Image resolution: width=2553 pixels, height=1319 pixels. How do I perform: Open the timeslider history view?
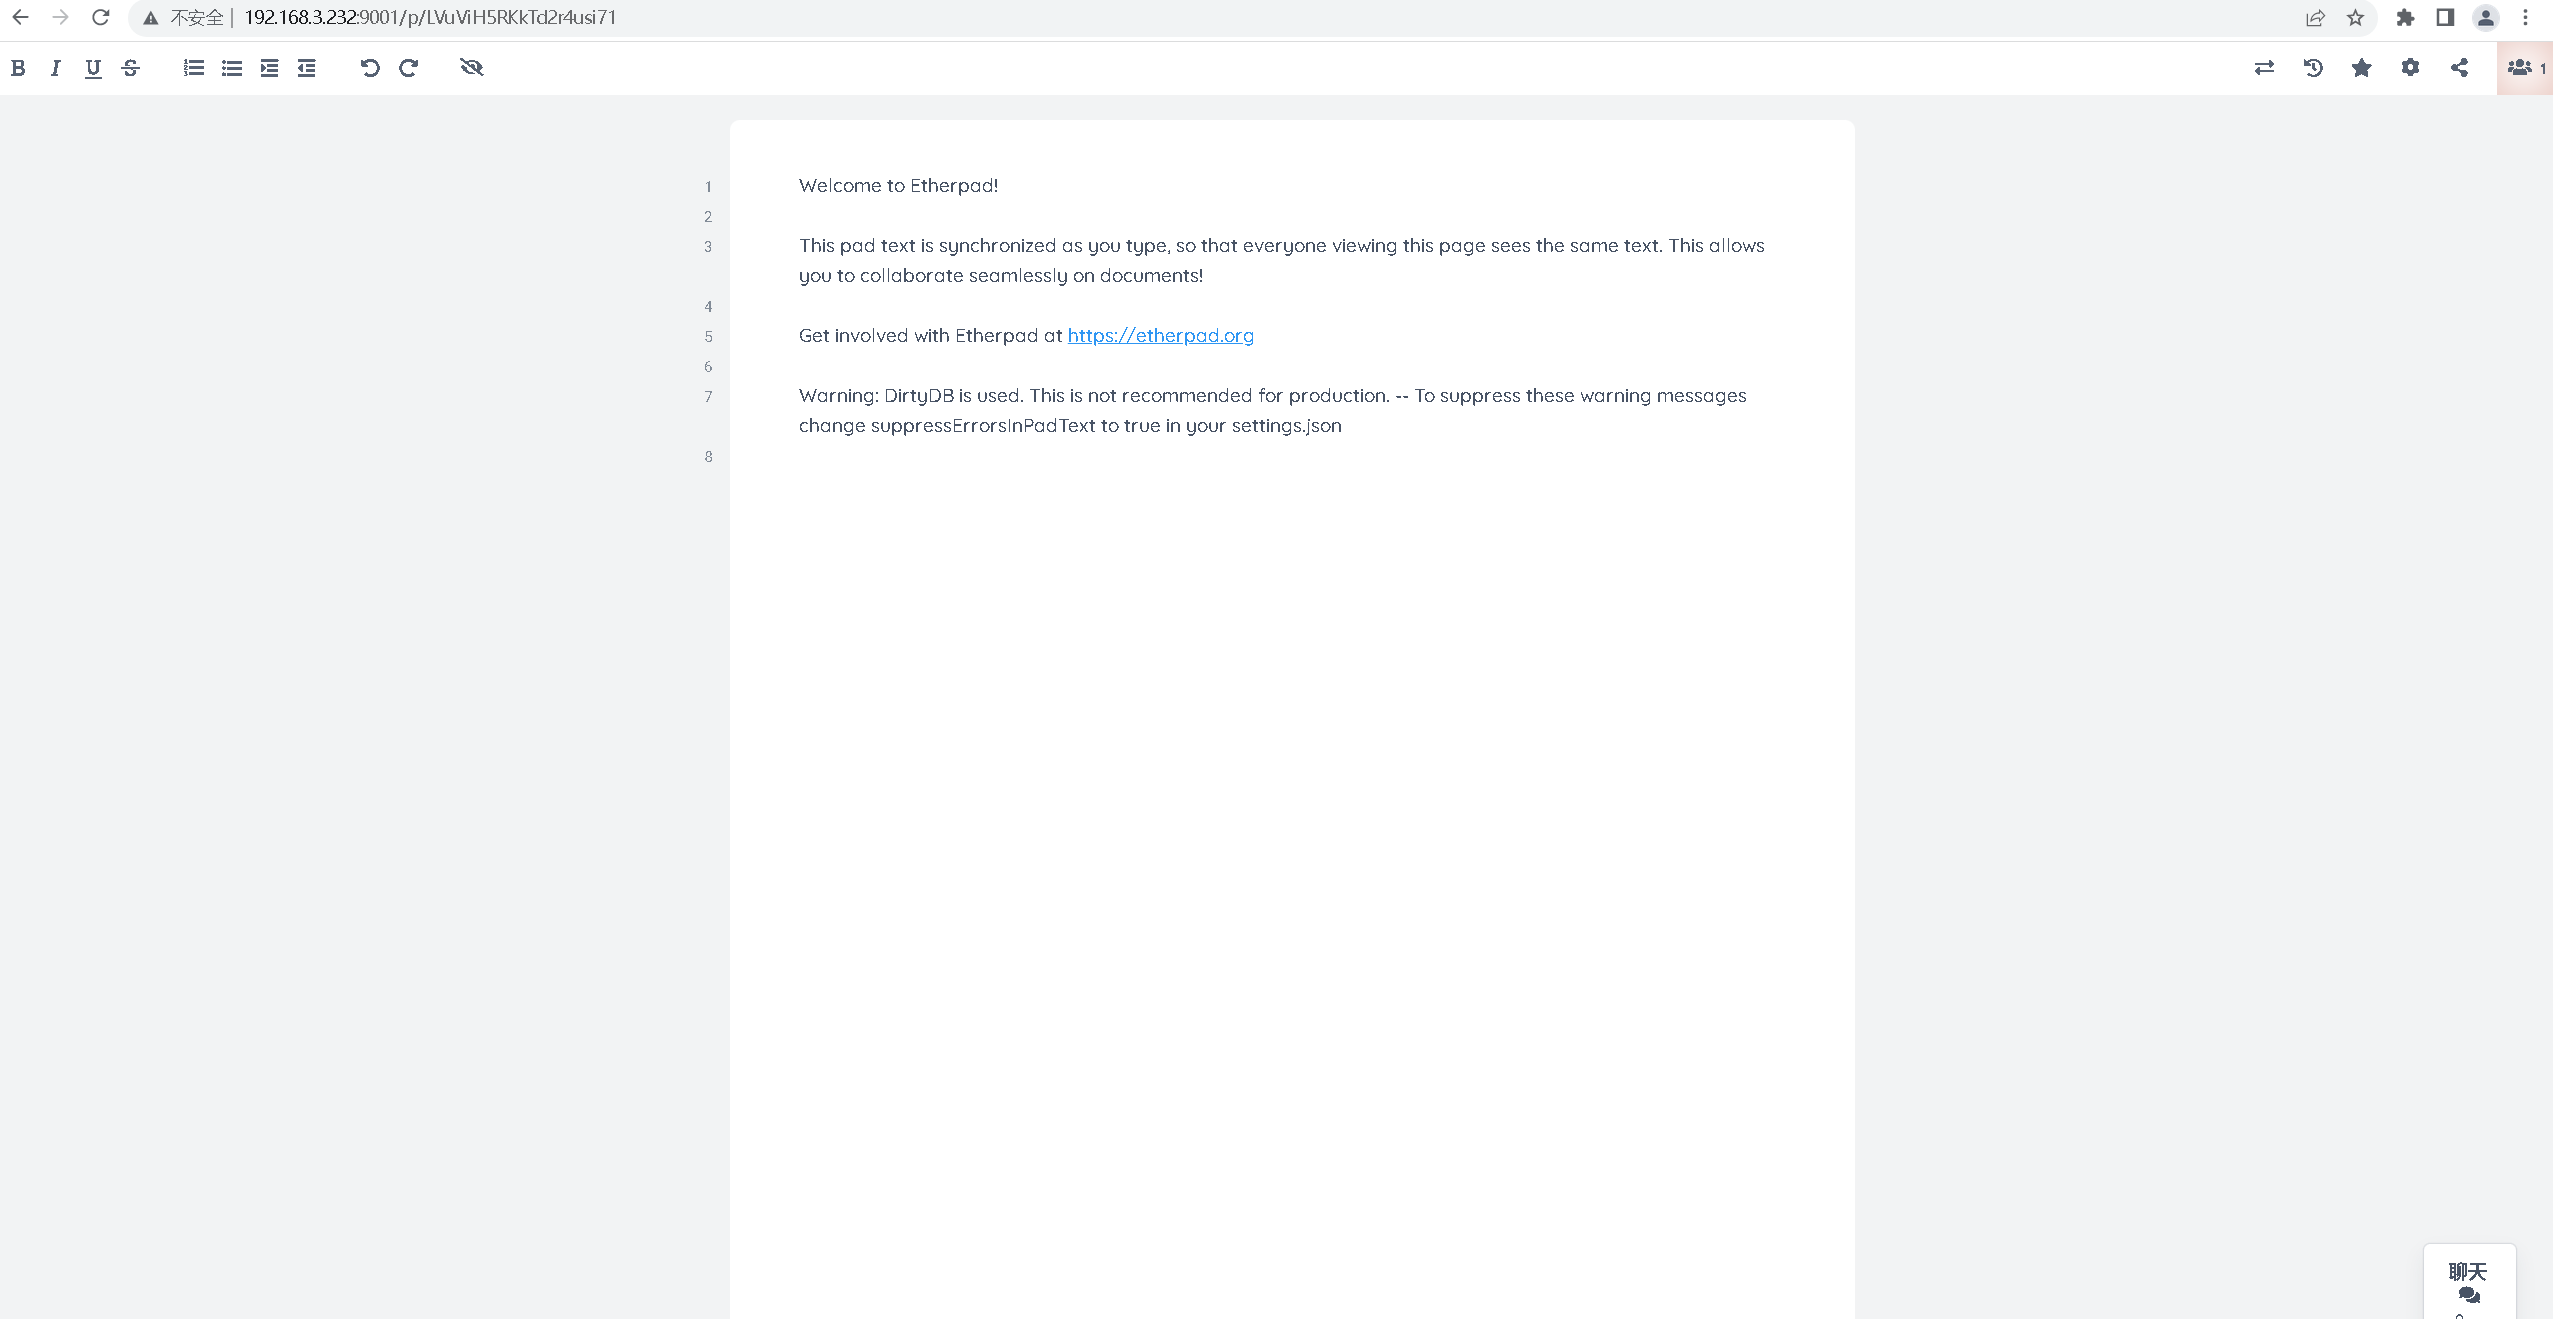pos(2313,68)
